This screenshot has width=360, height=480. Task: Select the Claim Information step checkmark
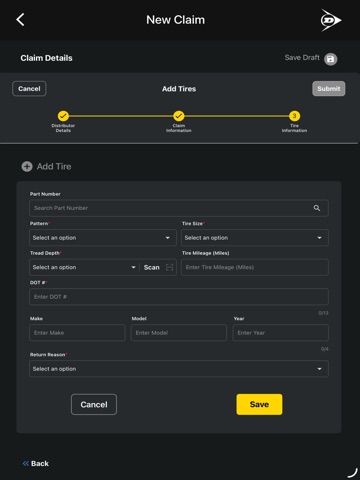179,116
